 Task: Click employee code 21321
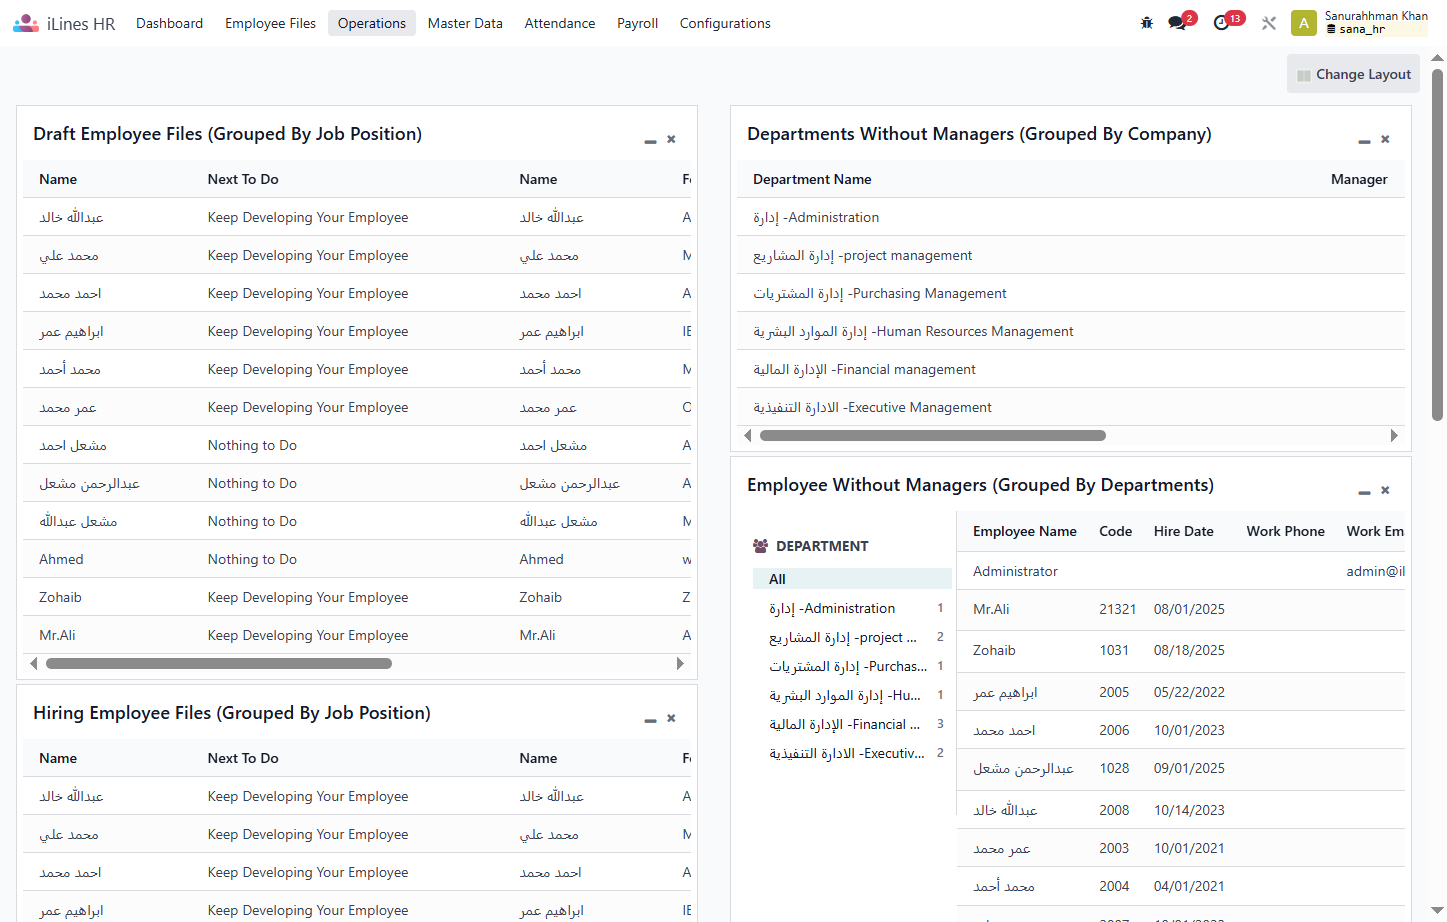point(1118,609)
